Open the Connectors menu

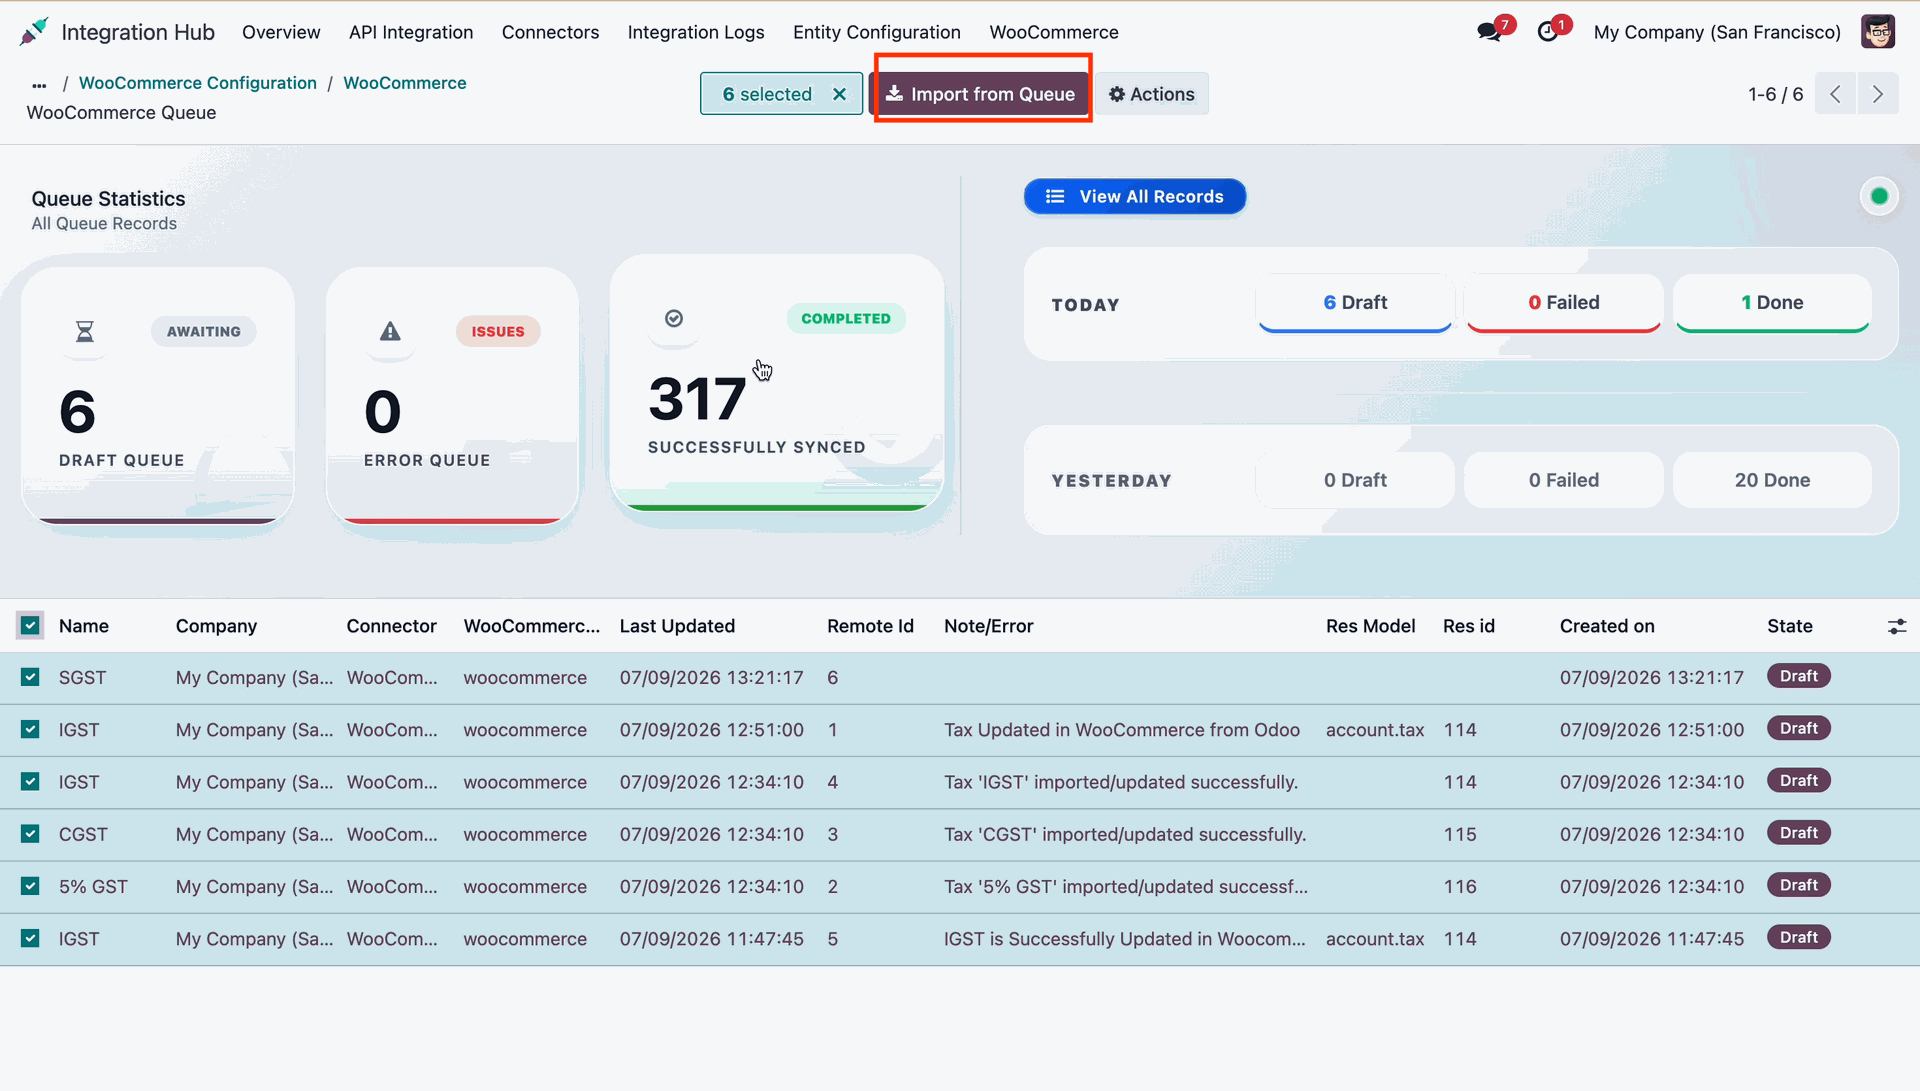coord(550,32)
